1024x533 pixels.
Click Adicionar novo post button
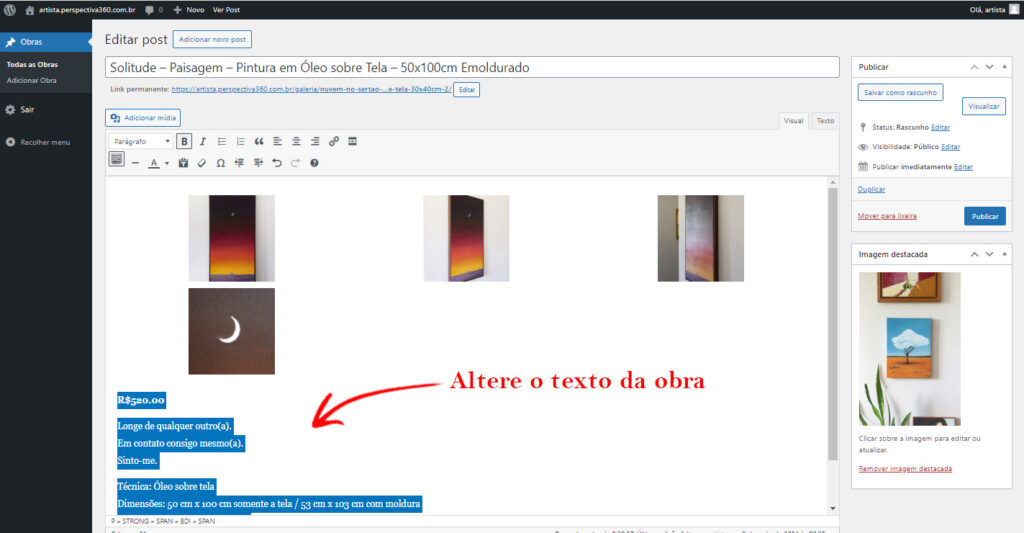click(x=212, y=39)
